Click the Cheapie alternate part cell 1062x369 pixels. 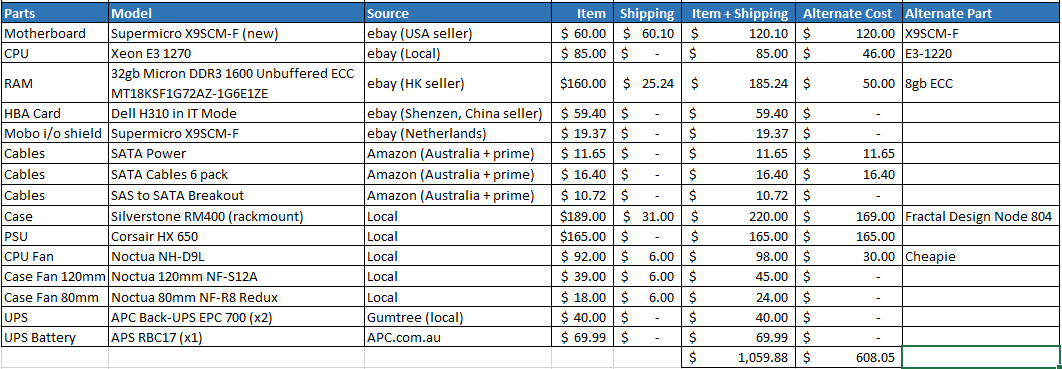pos(980,257)
